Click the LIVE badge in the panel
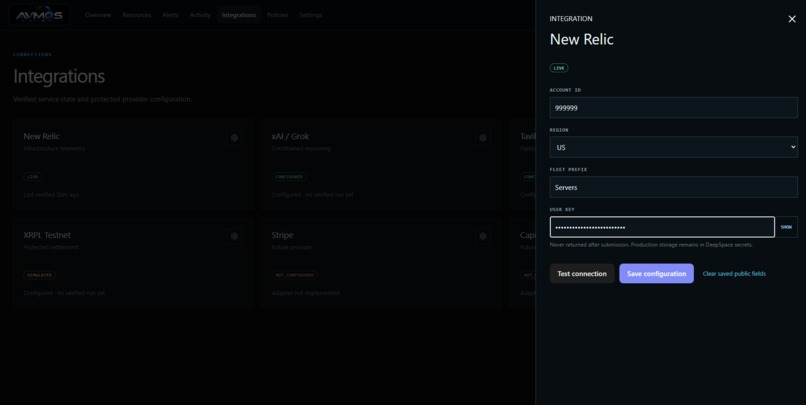The width and height of the screenshot is (806, 405). pyautogui.click(x=559, y=68)
